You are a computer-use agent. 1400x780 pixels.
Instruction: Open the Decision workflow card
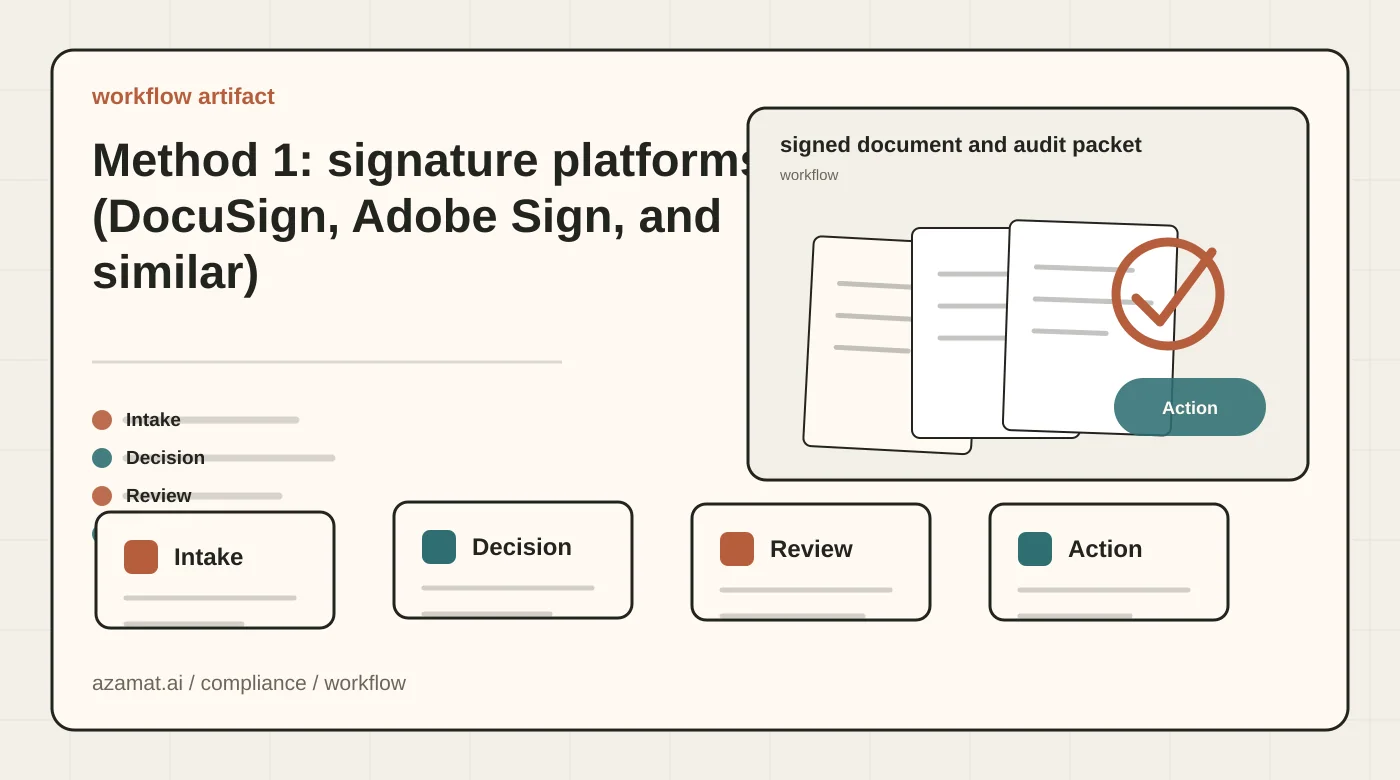[x=513, y=560]
